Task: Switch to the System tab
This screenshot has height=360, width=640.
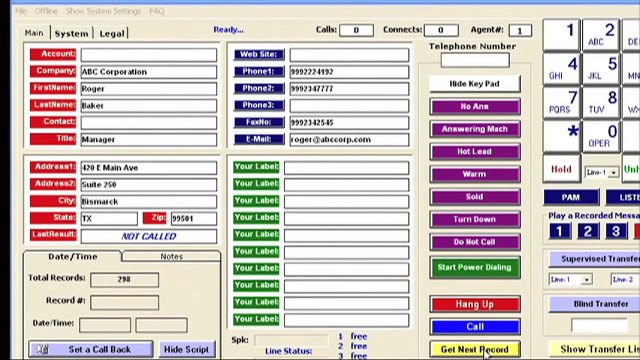Action: [x=71, y=33]
